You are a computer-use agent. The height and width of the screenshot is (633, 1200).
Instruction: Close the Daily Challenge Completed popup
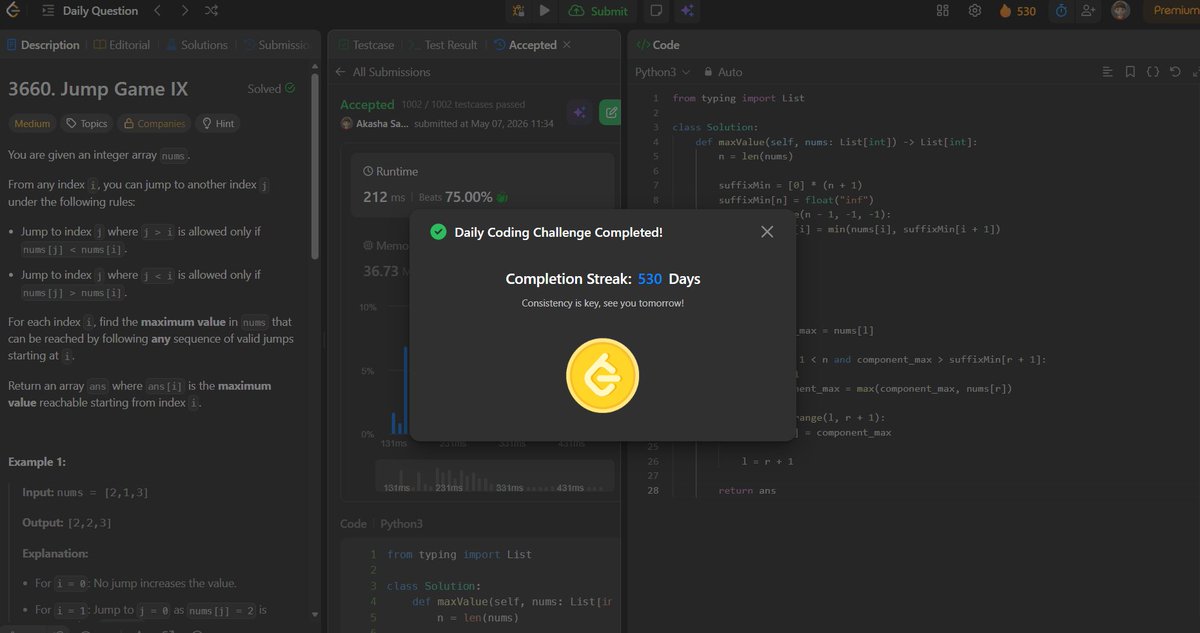pyautogui.click(x=767, y=232)
